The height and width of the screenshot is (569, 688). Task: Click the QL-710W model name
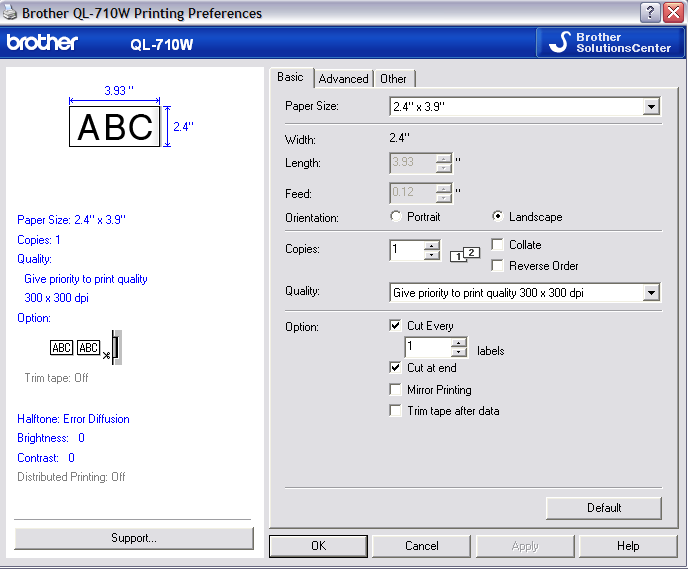(161, 44)
